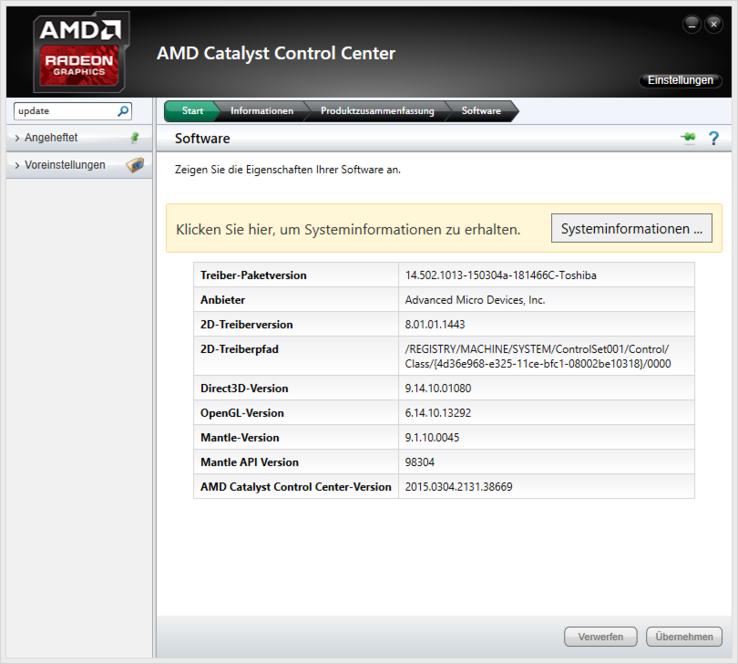Click the OpenGL-Version label
This screenshot has width=738, height=664.
[x=242, y=413]
